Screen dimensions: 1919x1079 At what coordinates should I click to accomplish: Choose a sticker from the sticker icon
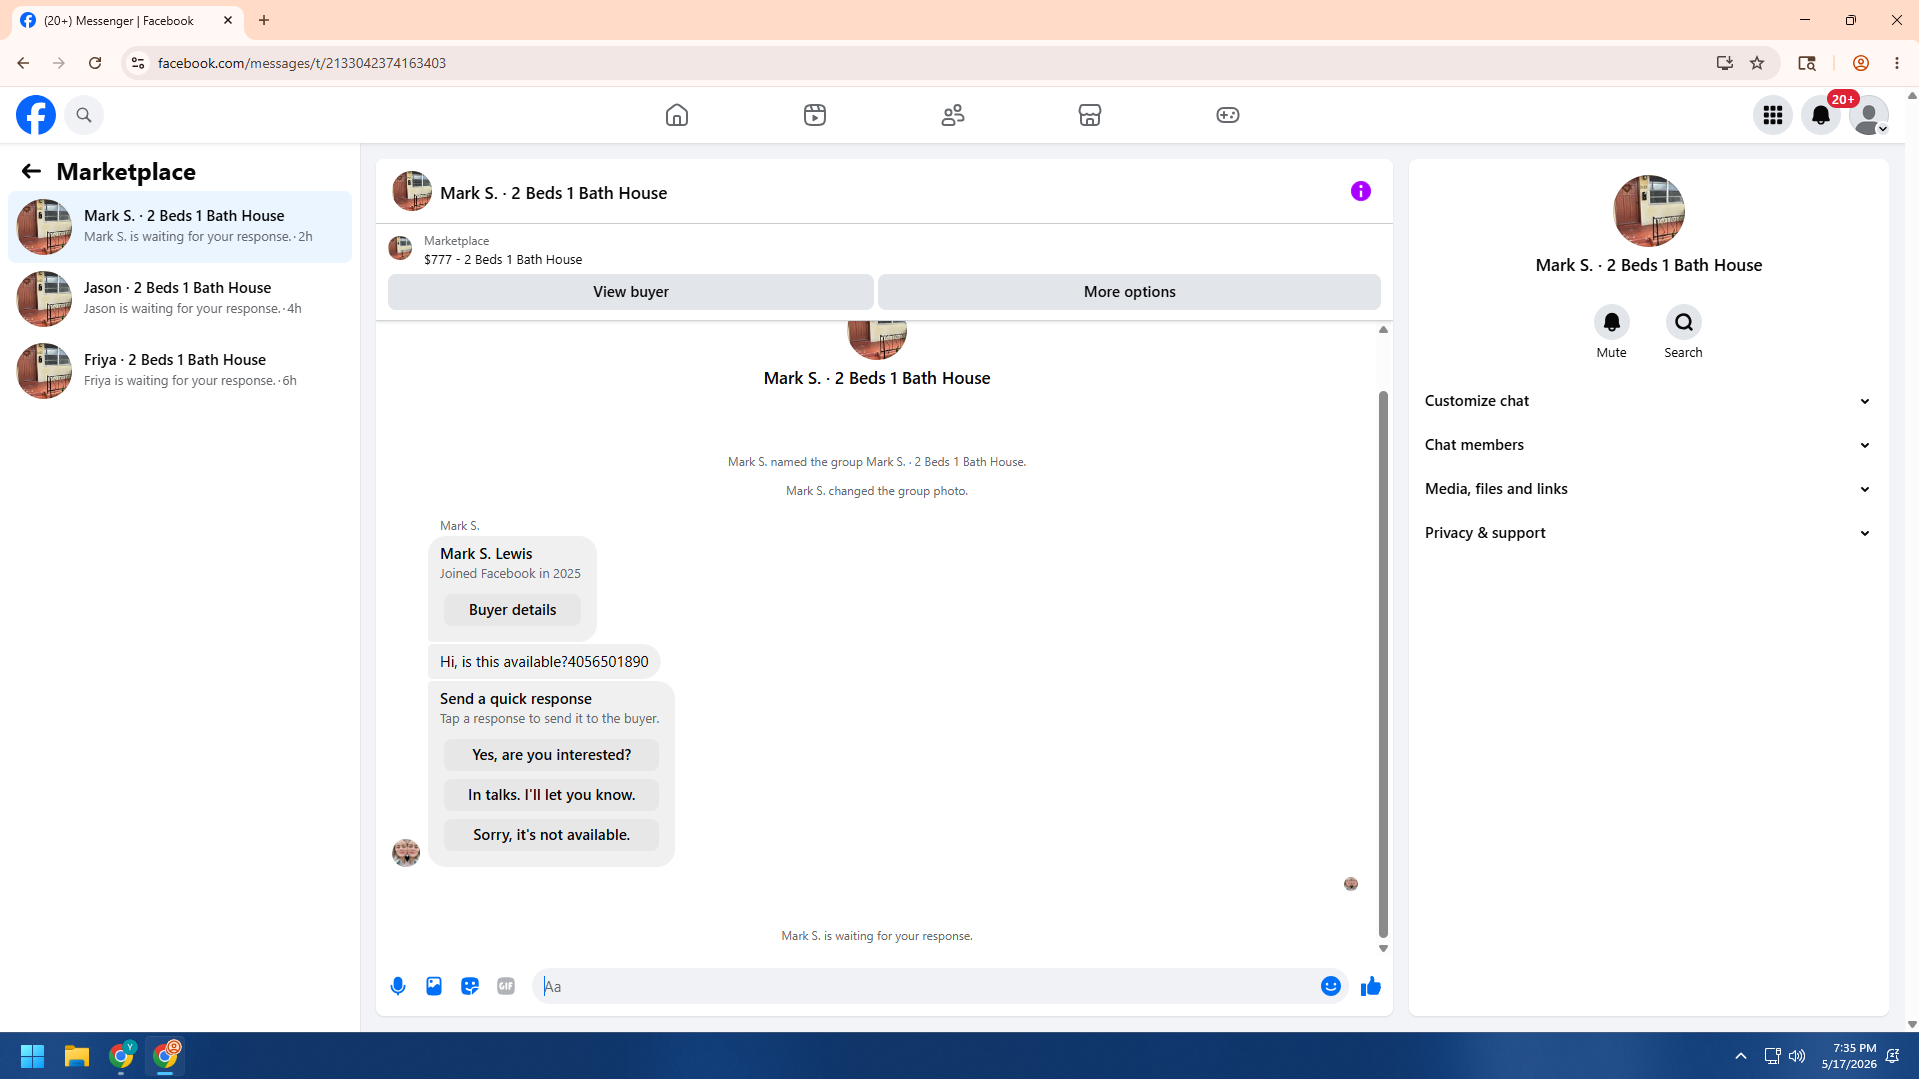470,986
